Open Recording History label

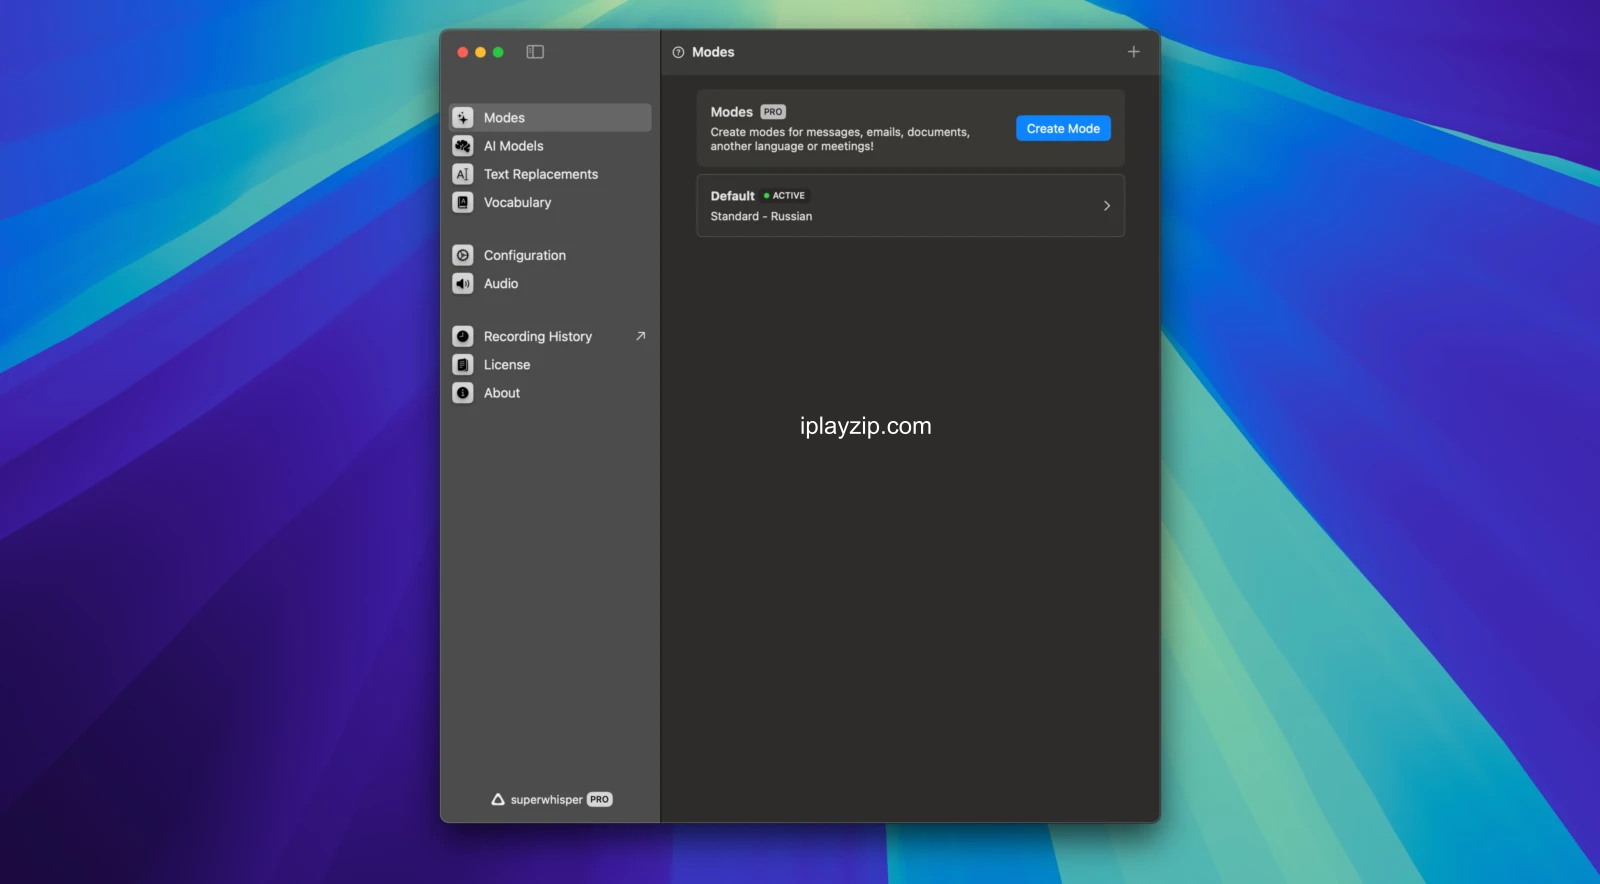pos(538,336)
